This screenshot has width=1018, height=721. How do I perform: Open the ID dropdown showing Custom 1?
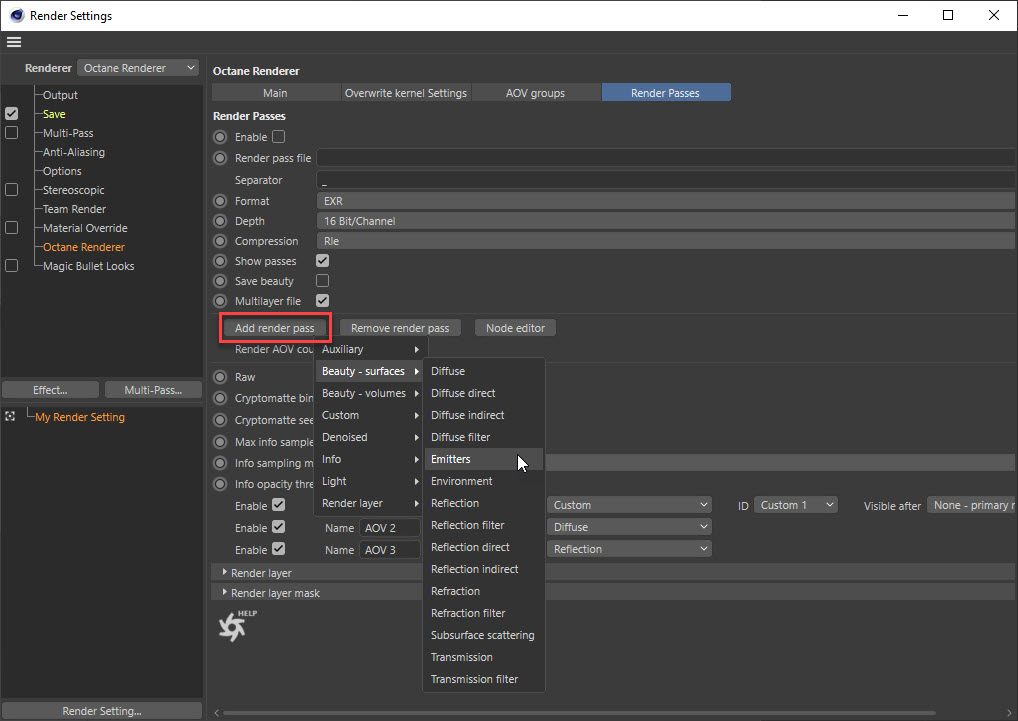click(796, 505)
